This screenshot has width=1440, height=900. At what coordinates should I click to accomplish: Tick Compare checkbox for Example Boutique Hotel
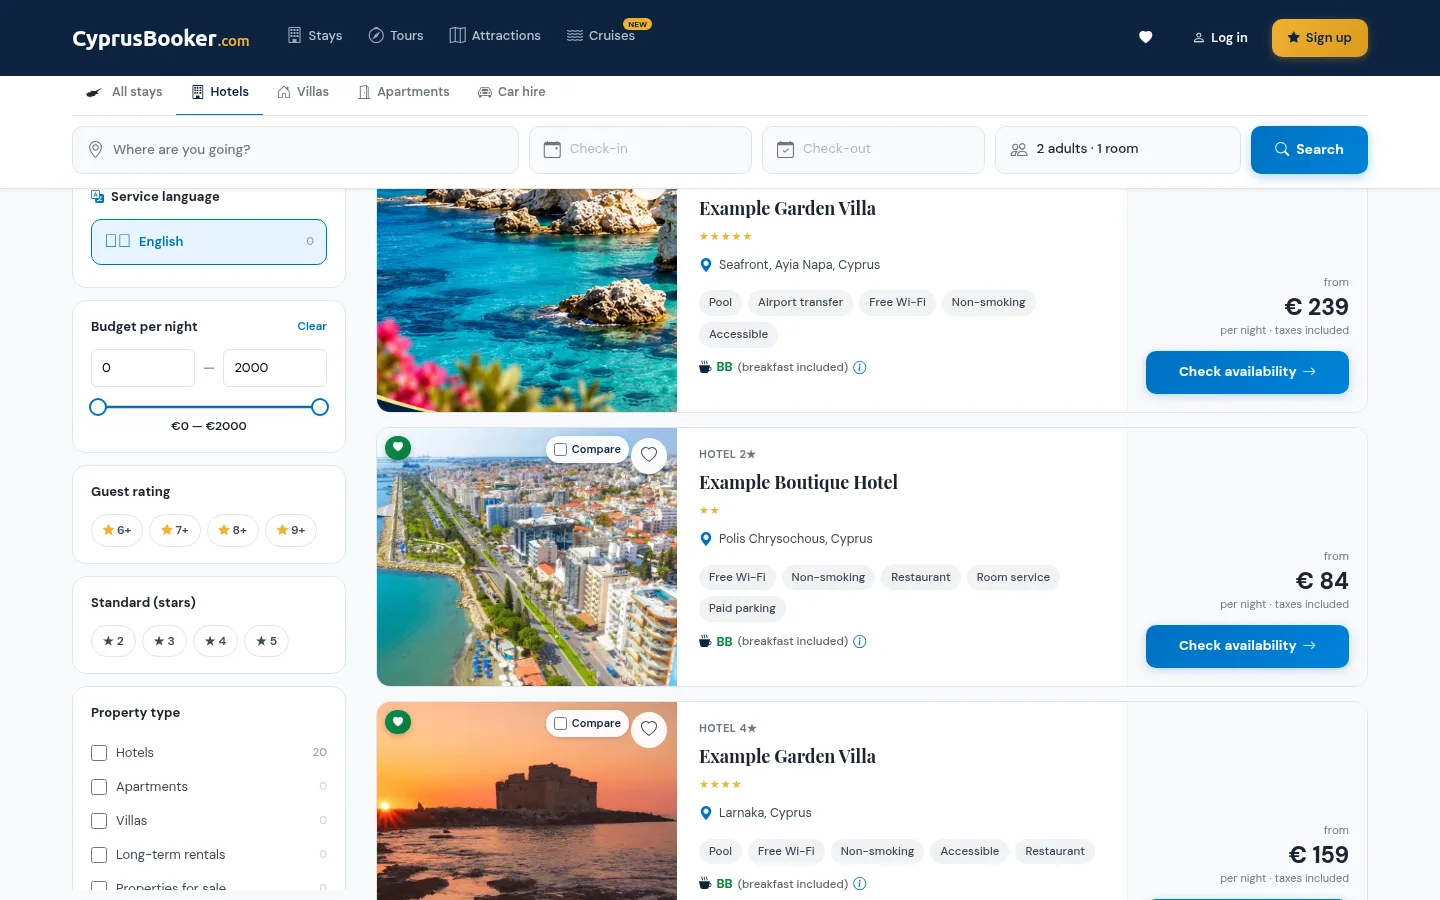click(561, 450)
